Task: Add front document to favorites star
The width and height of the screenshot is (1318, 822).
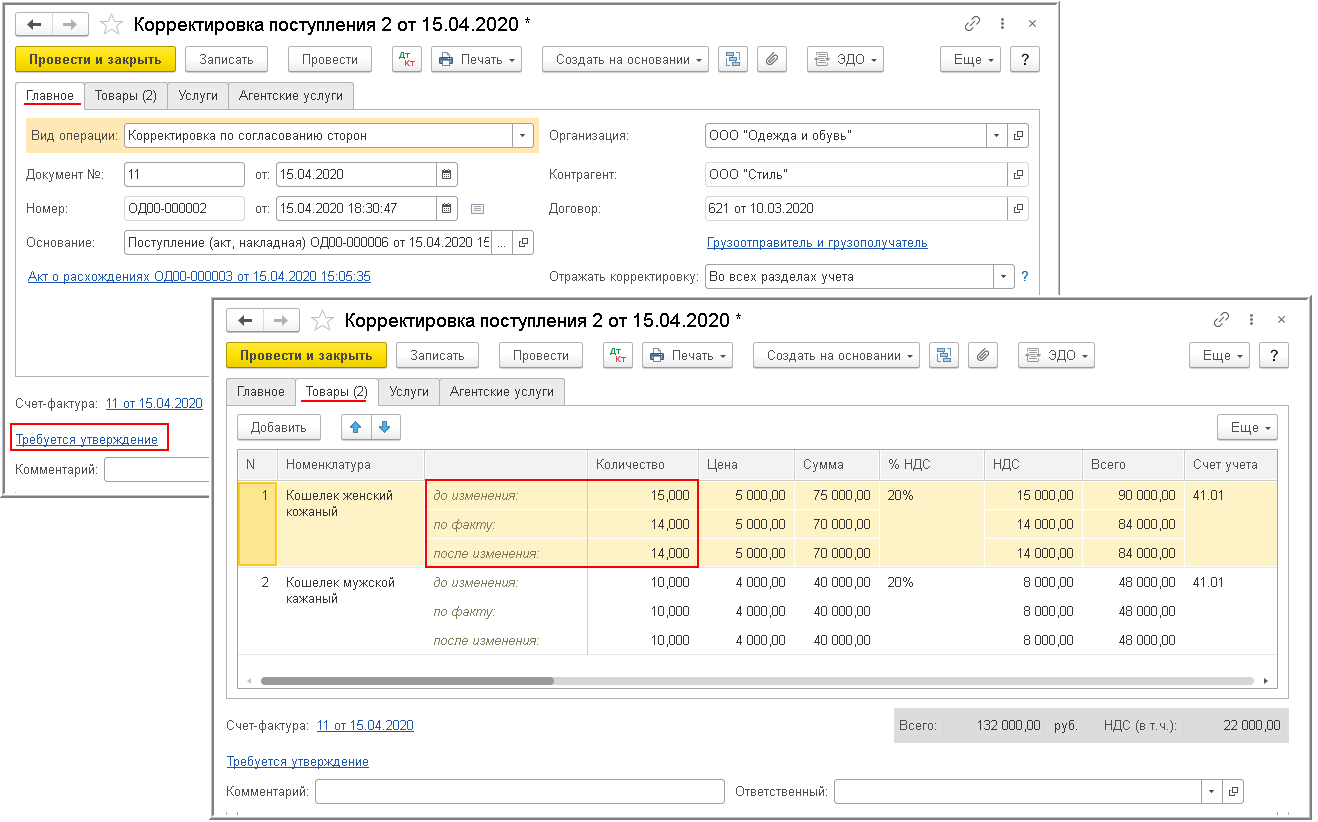Action: point(322,320)
